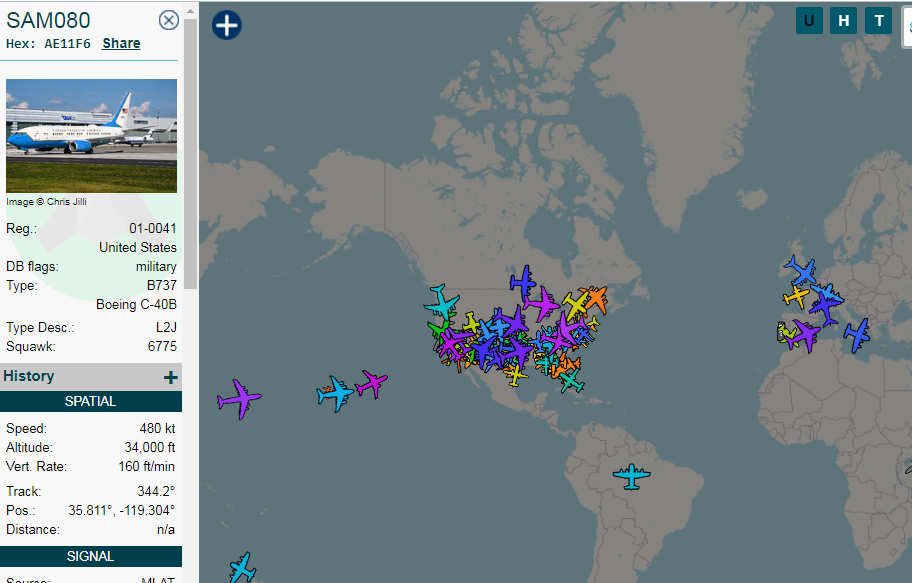Close the SAM080 aircraft info panel
Image resolution: width=912 pixels, height=583 pixels.
(169, 20)
